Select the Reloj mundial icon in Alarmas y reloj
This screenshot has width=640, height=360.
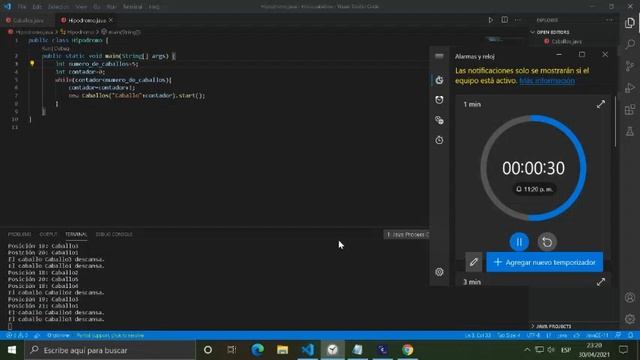click(x=439, y=120)
